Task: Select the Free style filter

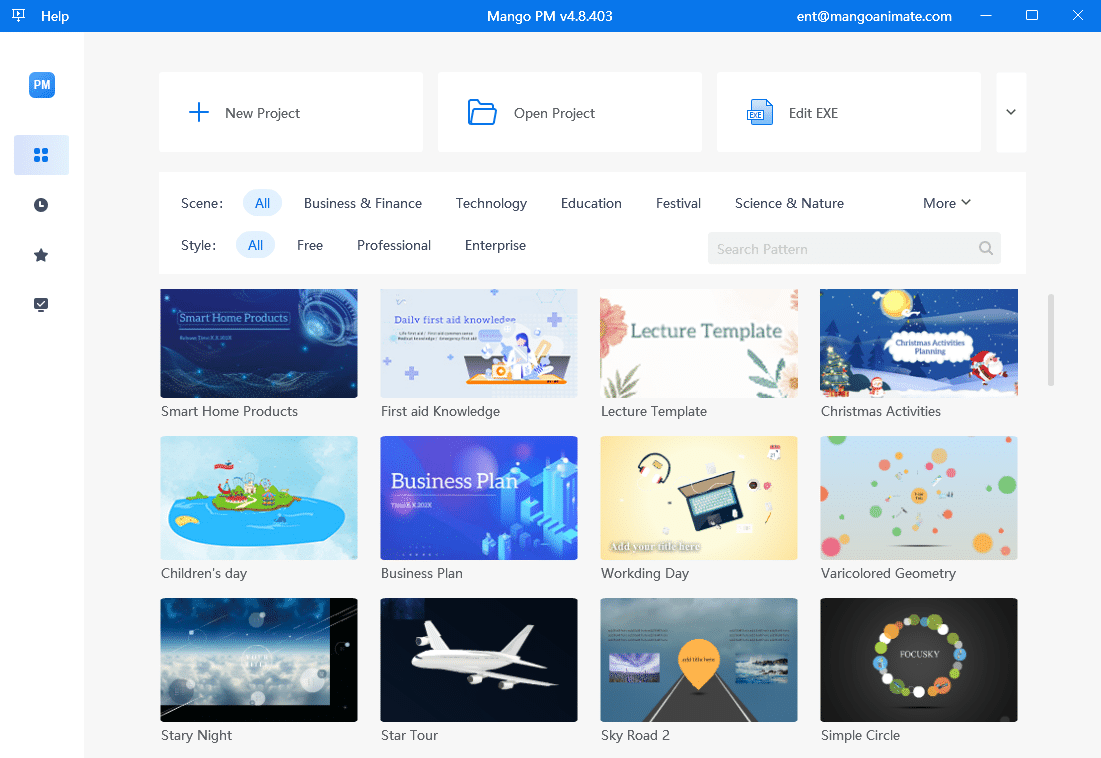Action: point(310,245)
